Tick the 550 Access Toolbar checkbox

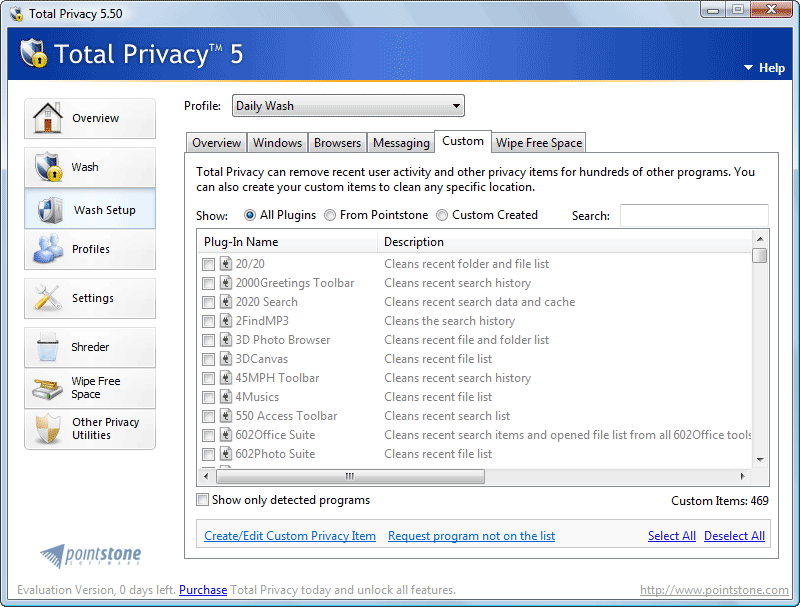tap(208, 416)
